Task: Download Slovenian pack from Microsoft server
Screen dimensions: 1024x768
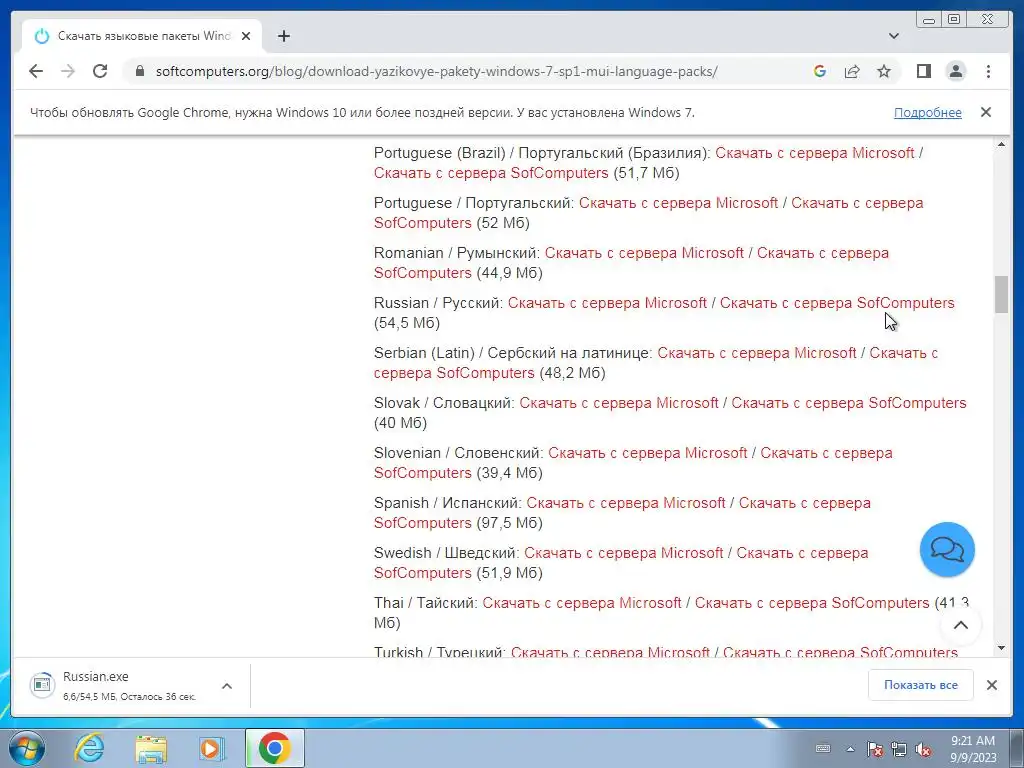Action: coord(647,453)
